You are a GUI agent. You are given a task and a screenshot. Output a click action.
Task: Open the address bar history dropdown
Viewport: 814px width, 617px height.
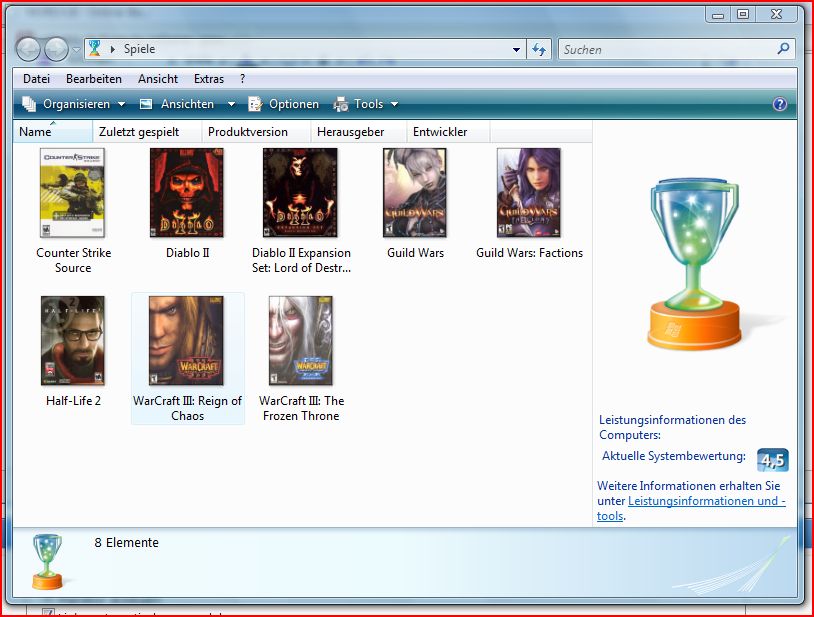[516, 50]
